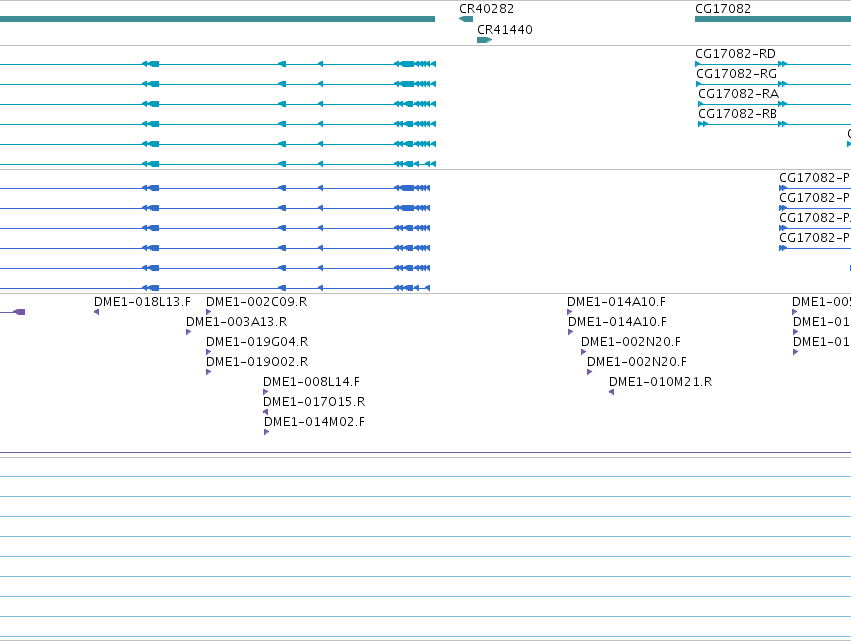Click the DME1-010M21.R feature label
Screen dimensions: 851x641
[x=661, y=382]
